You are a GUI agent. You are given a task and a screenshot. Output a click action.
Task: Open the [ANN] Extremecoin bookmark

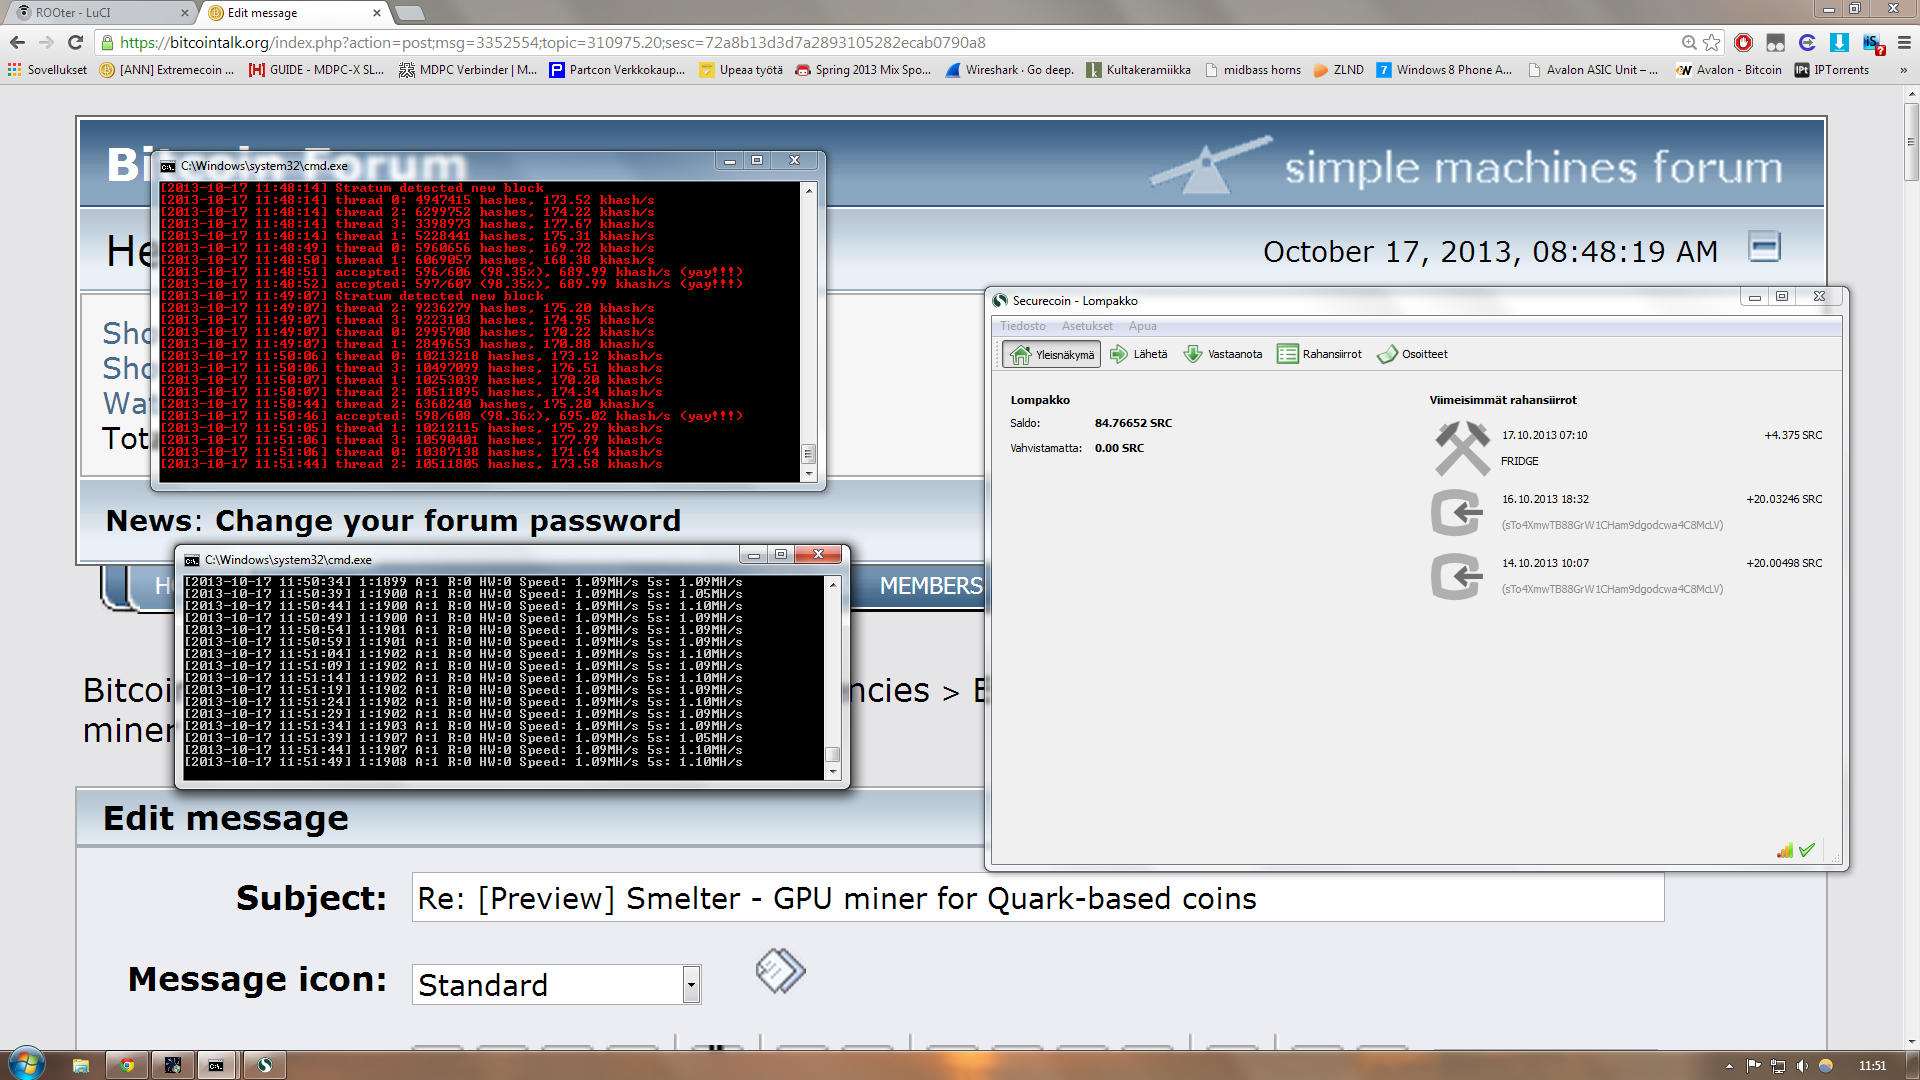click(x=167, y=70)
